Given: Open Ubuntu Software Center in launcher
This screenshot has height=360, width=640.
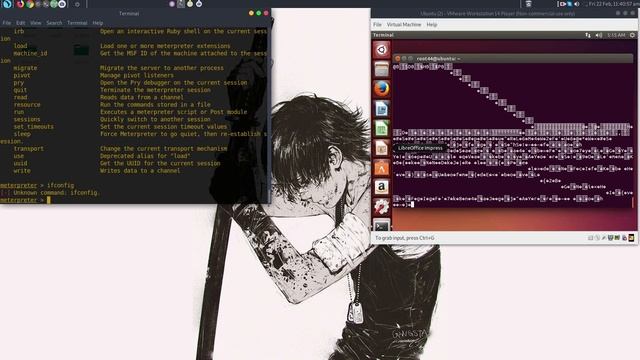Looking at the screenshot, I should (x=381, y=167).
